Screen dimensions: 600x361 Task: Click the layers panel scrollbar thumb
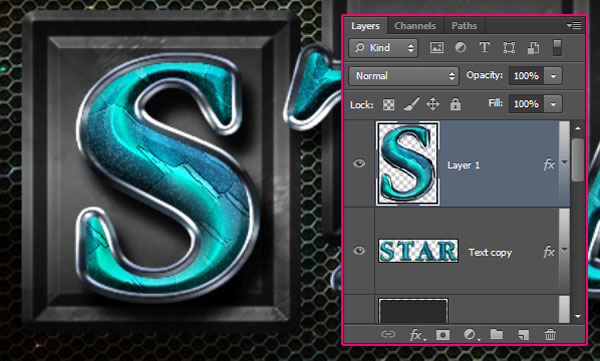pyautogui.click(x=578, y=160)
